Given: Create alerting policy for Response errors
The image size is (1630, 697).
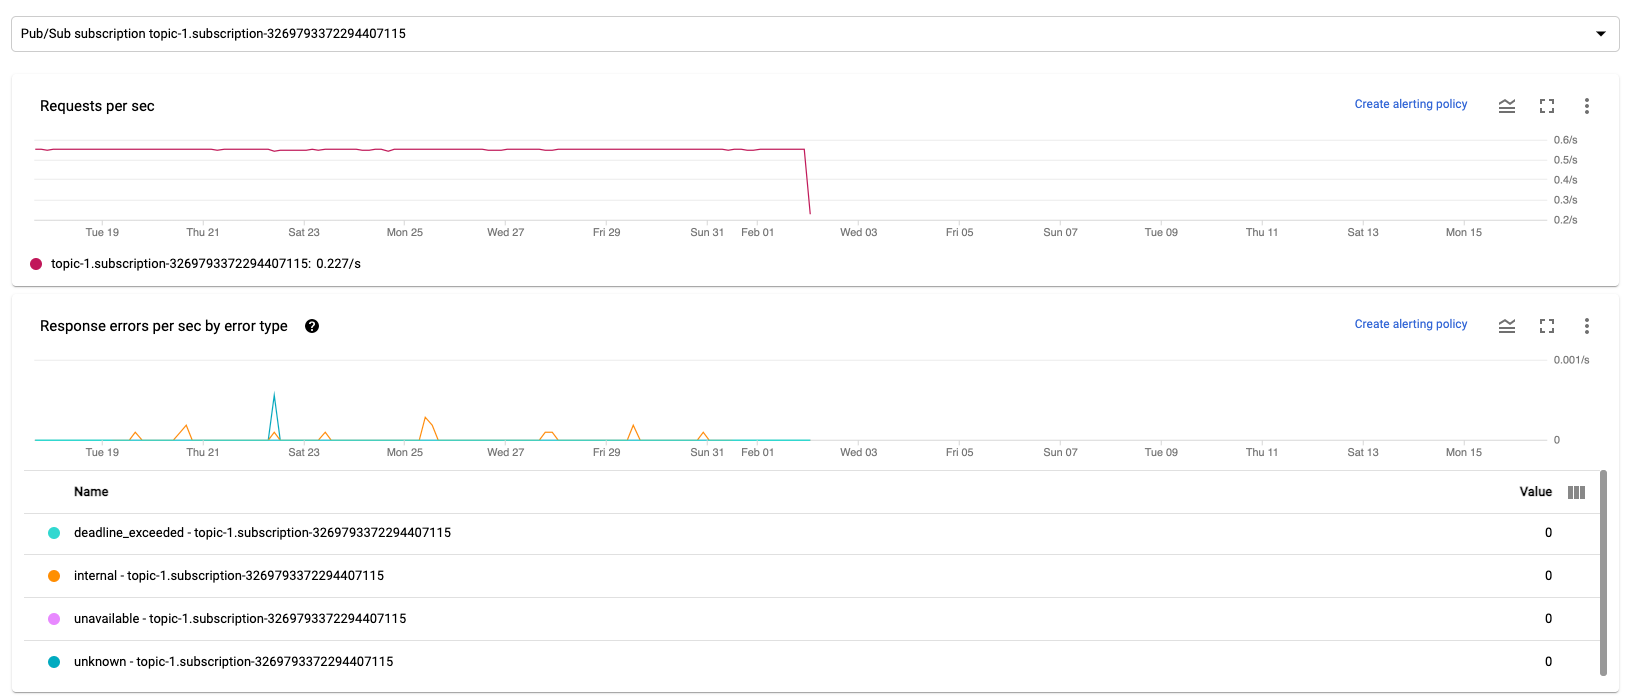Looking at the screenshot, I should pyautogui.click(x=1410, y=324).
